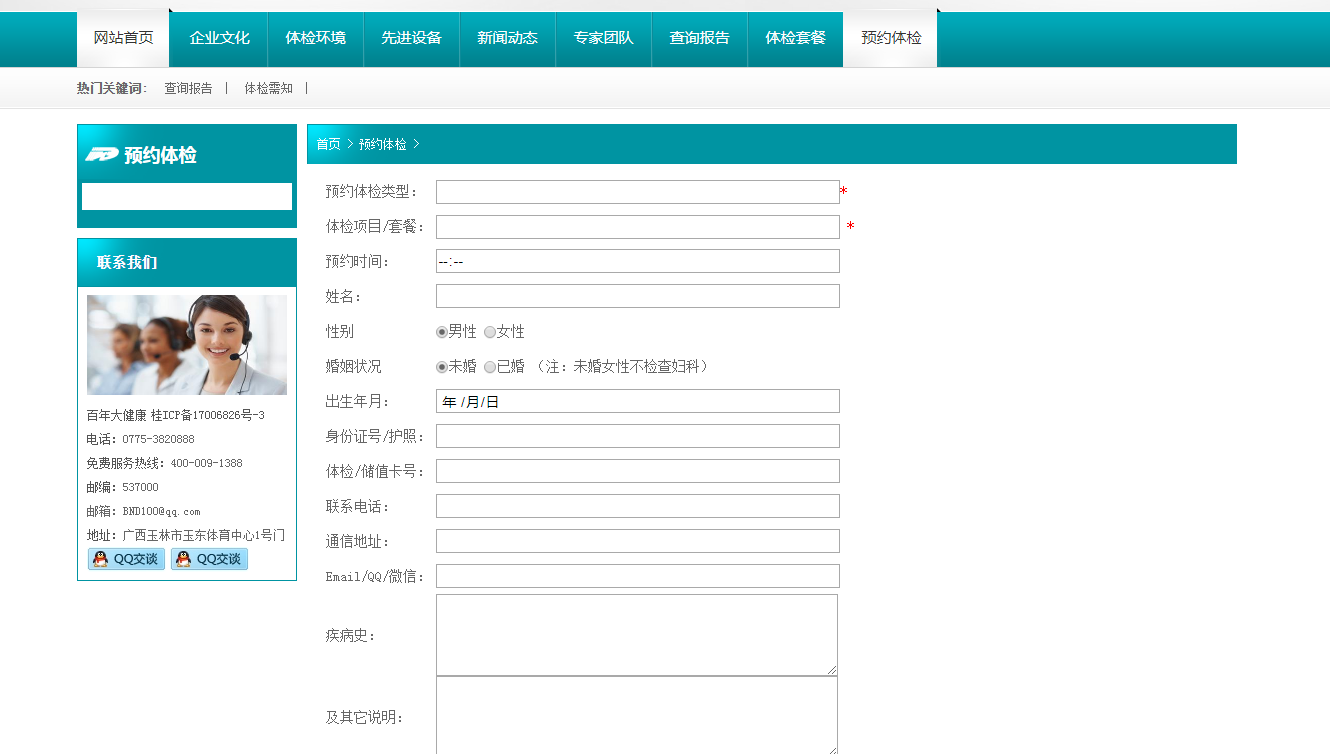This screenshot has height=754, width=1330.
Task: Select the 未婚 radio button
Action: [x=442, y=367]
